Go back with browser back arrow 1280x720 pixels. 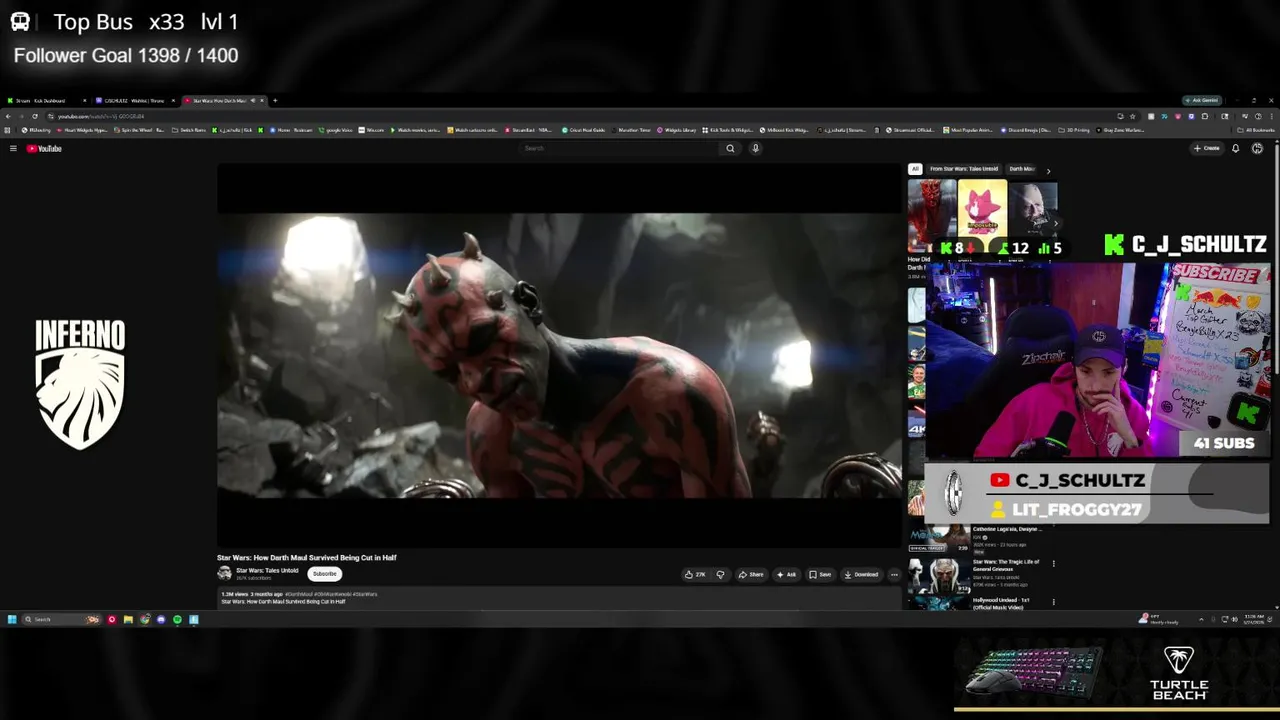coord(8,116)
